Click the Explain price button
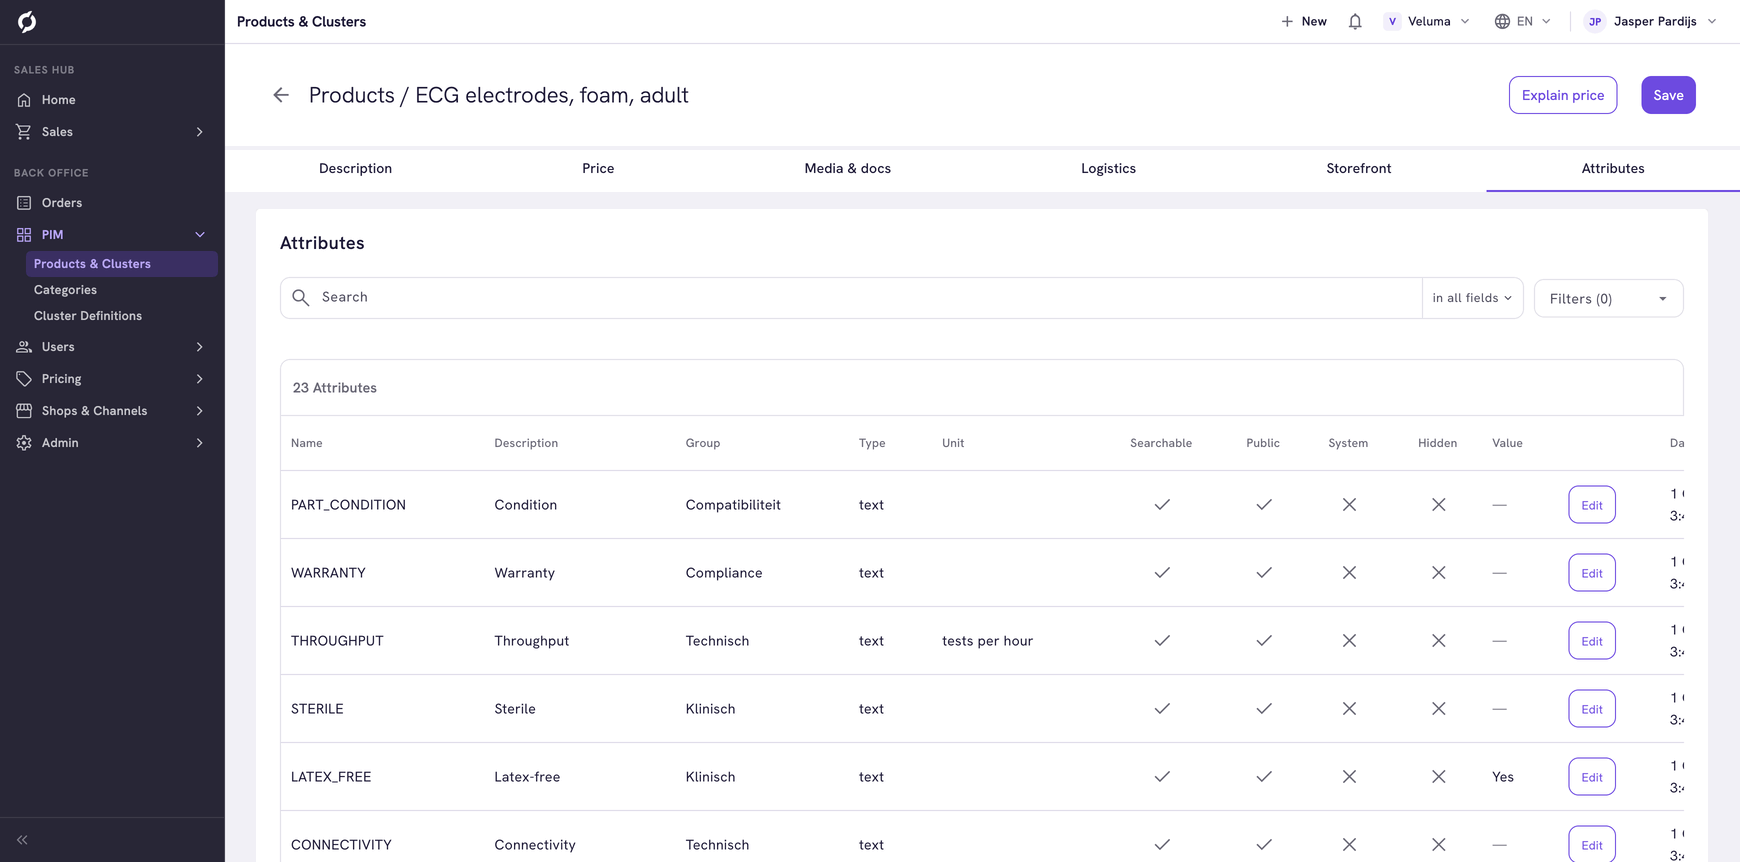 click(x=1563, y=95)
